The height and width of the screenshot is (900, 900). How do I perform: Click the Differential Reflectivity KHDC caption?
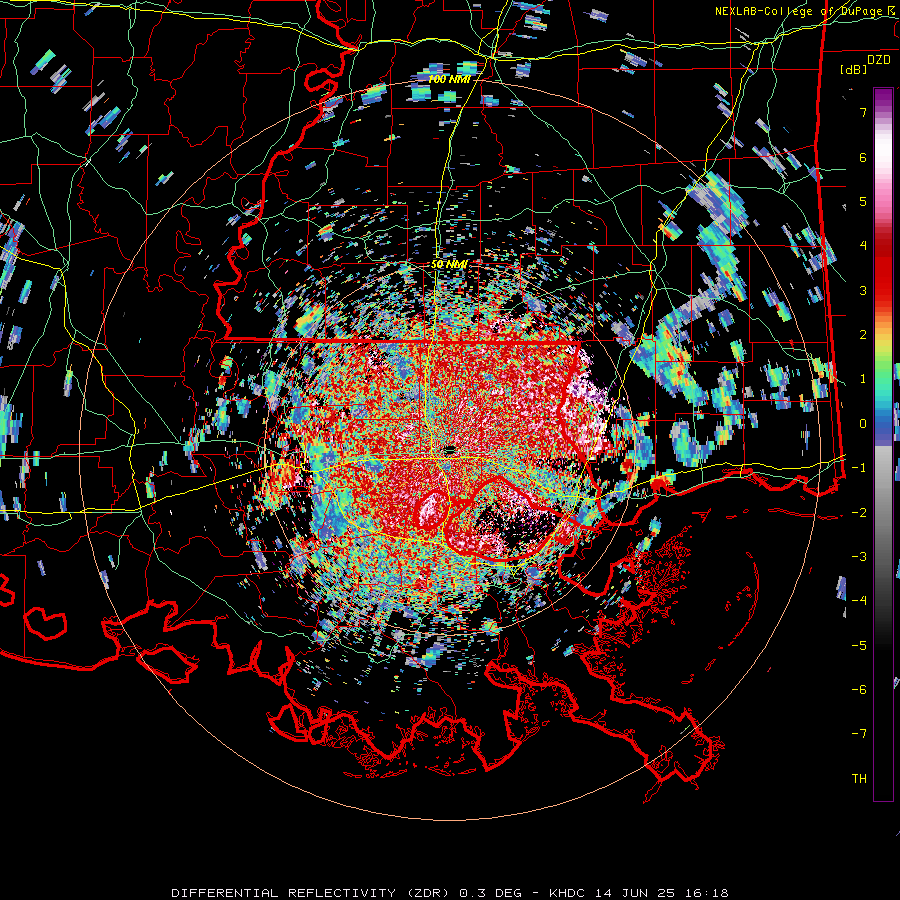click(x=450, y=893)
